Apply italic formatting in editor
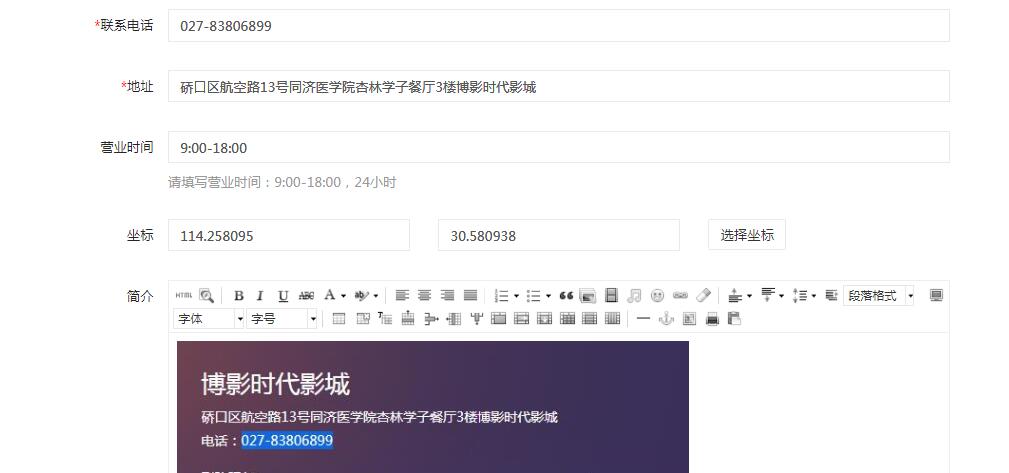 coord(260,296)
